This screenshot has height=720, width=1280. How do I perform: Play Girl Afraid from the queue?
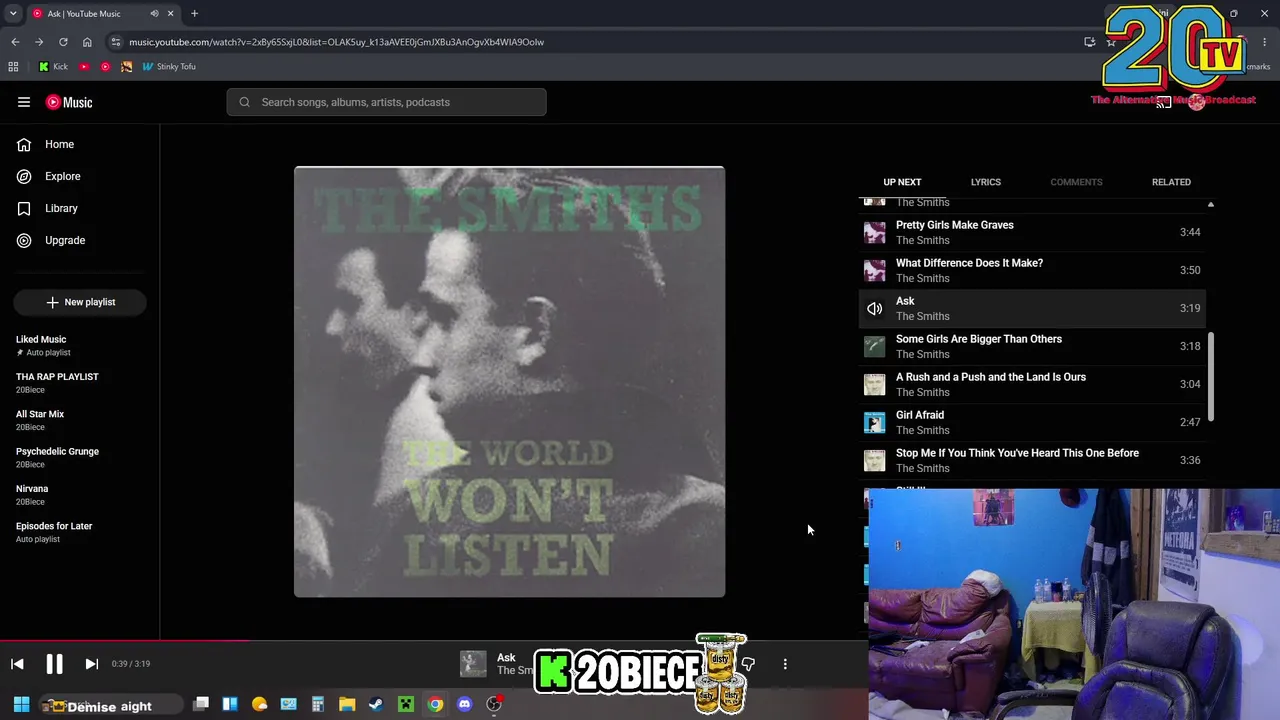tap(1032, 422)
